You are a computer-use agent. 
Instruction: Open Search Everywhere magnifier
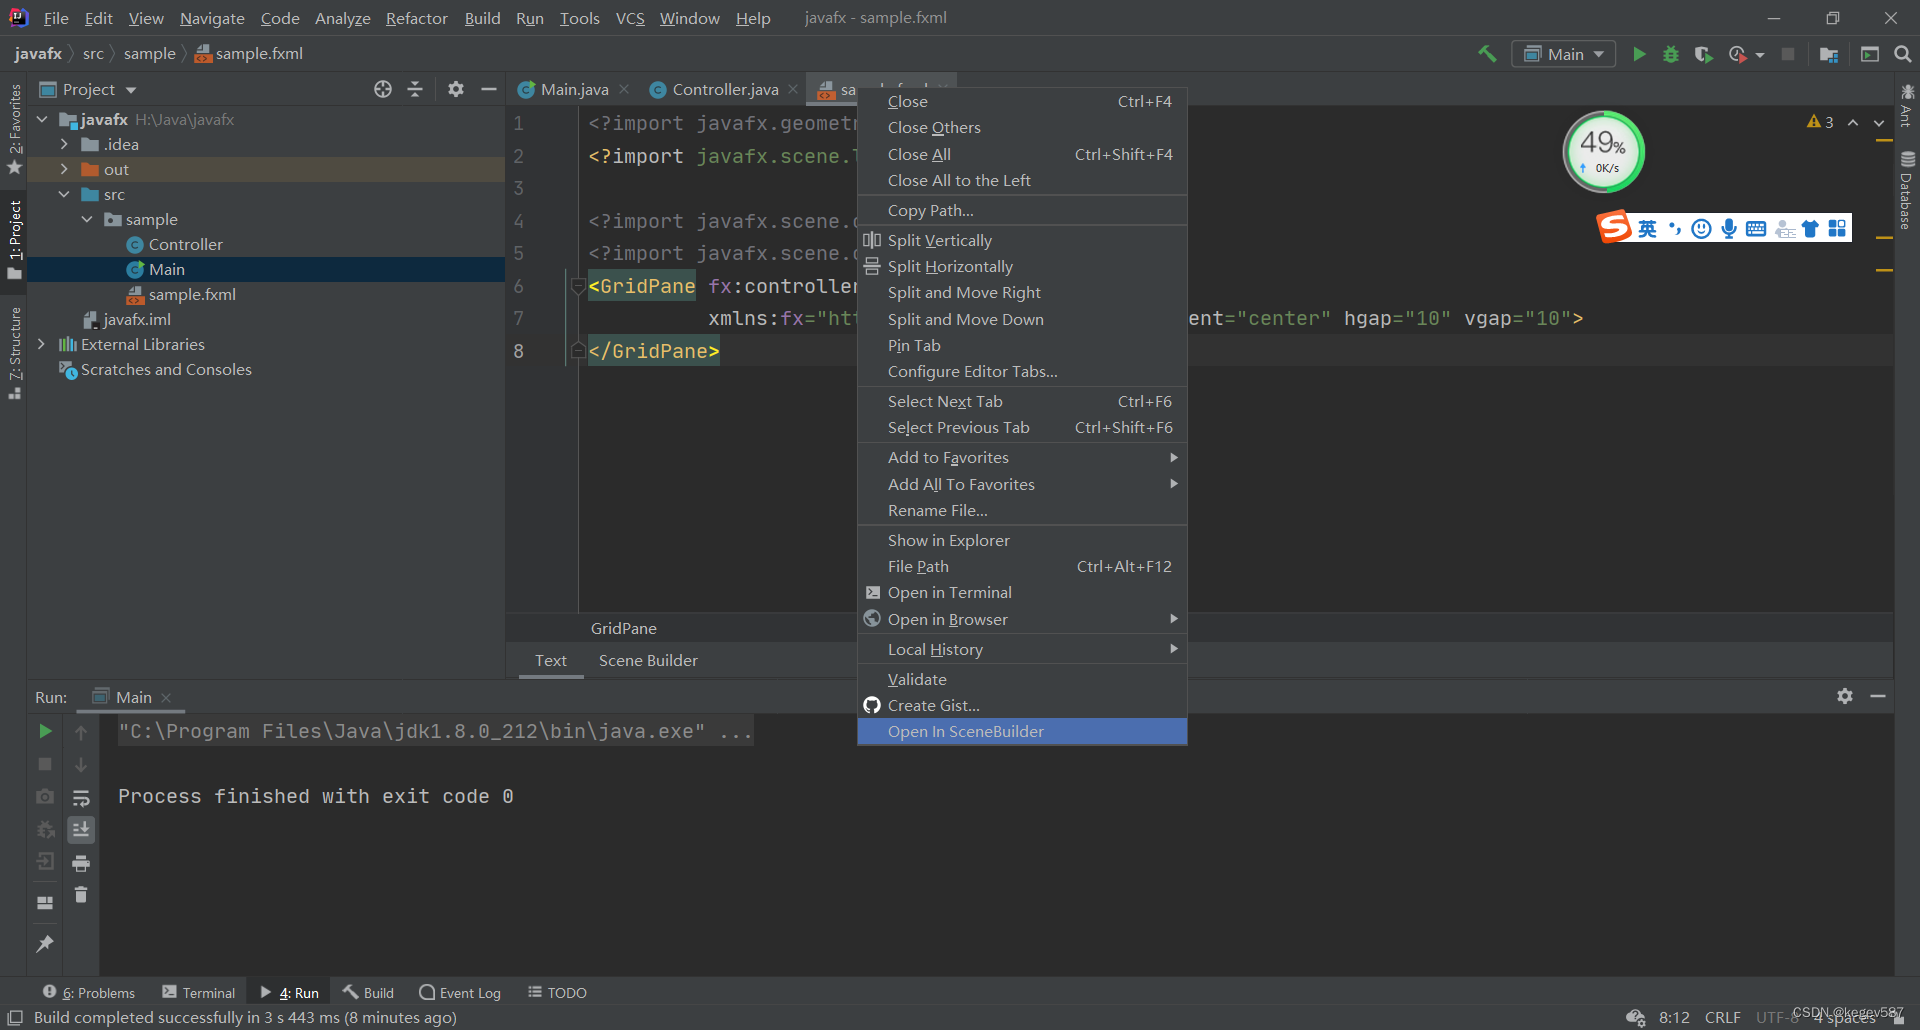click(x=1903, y=54)
